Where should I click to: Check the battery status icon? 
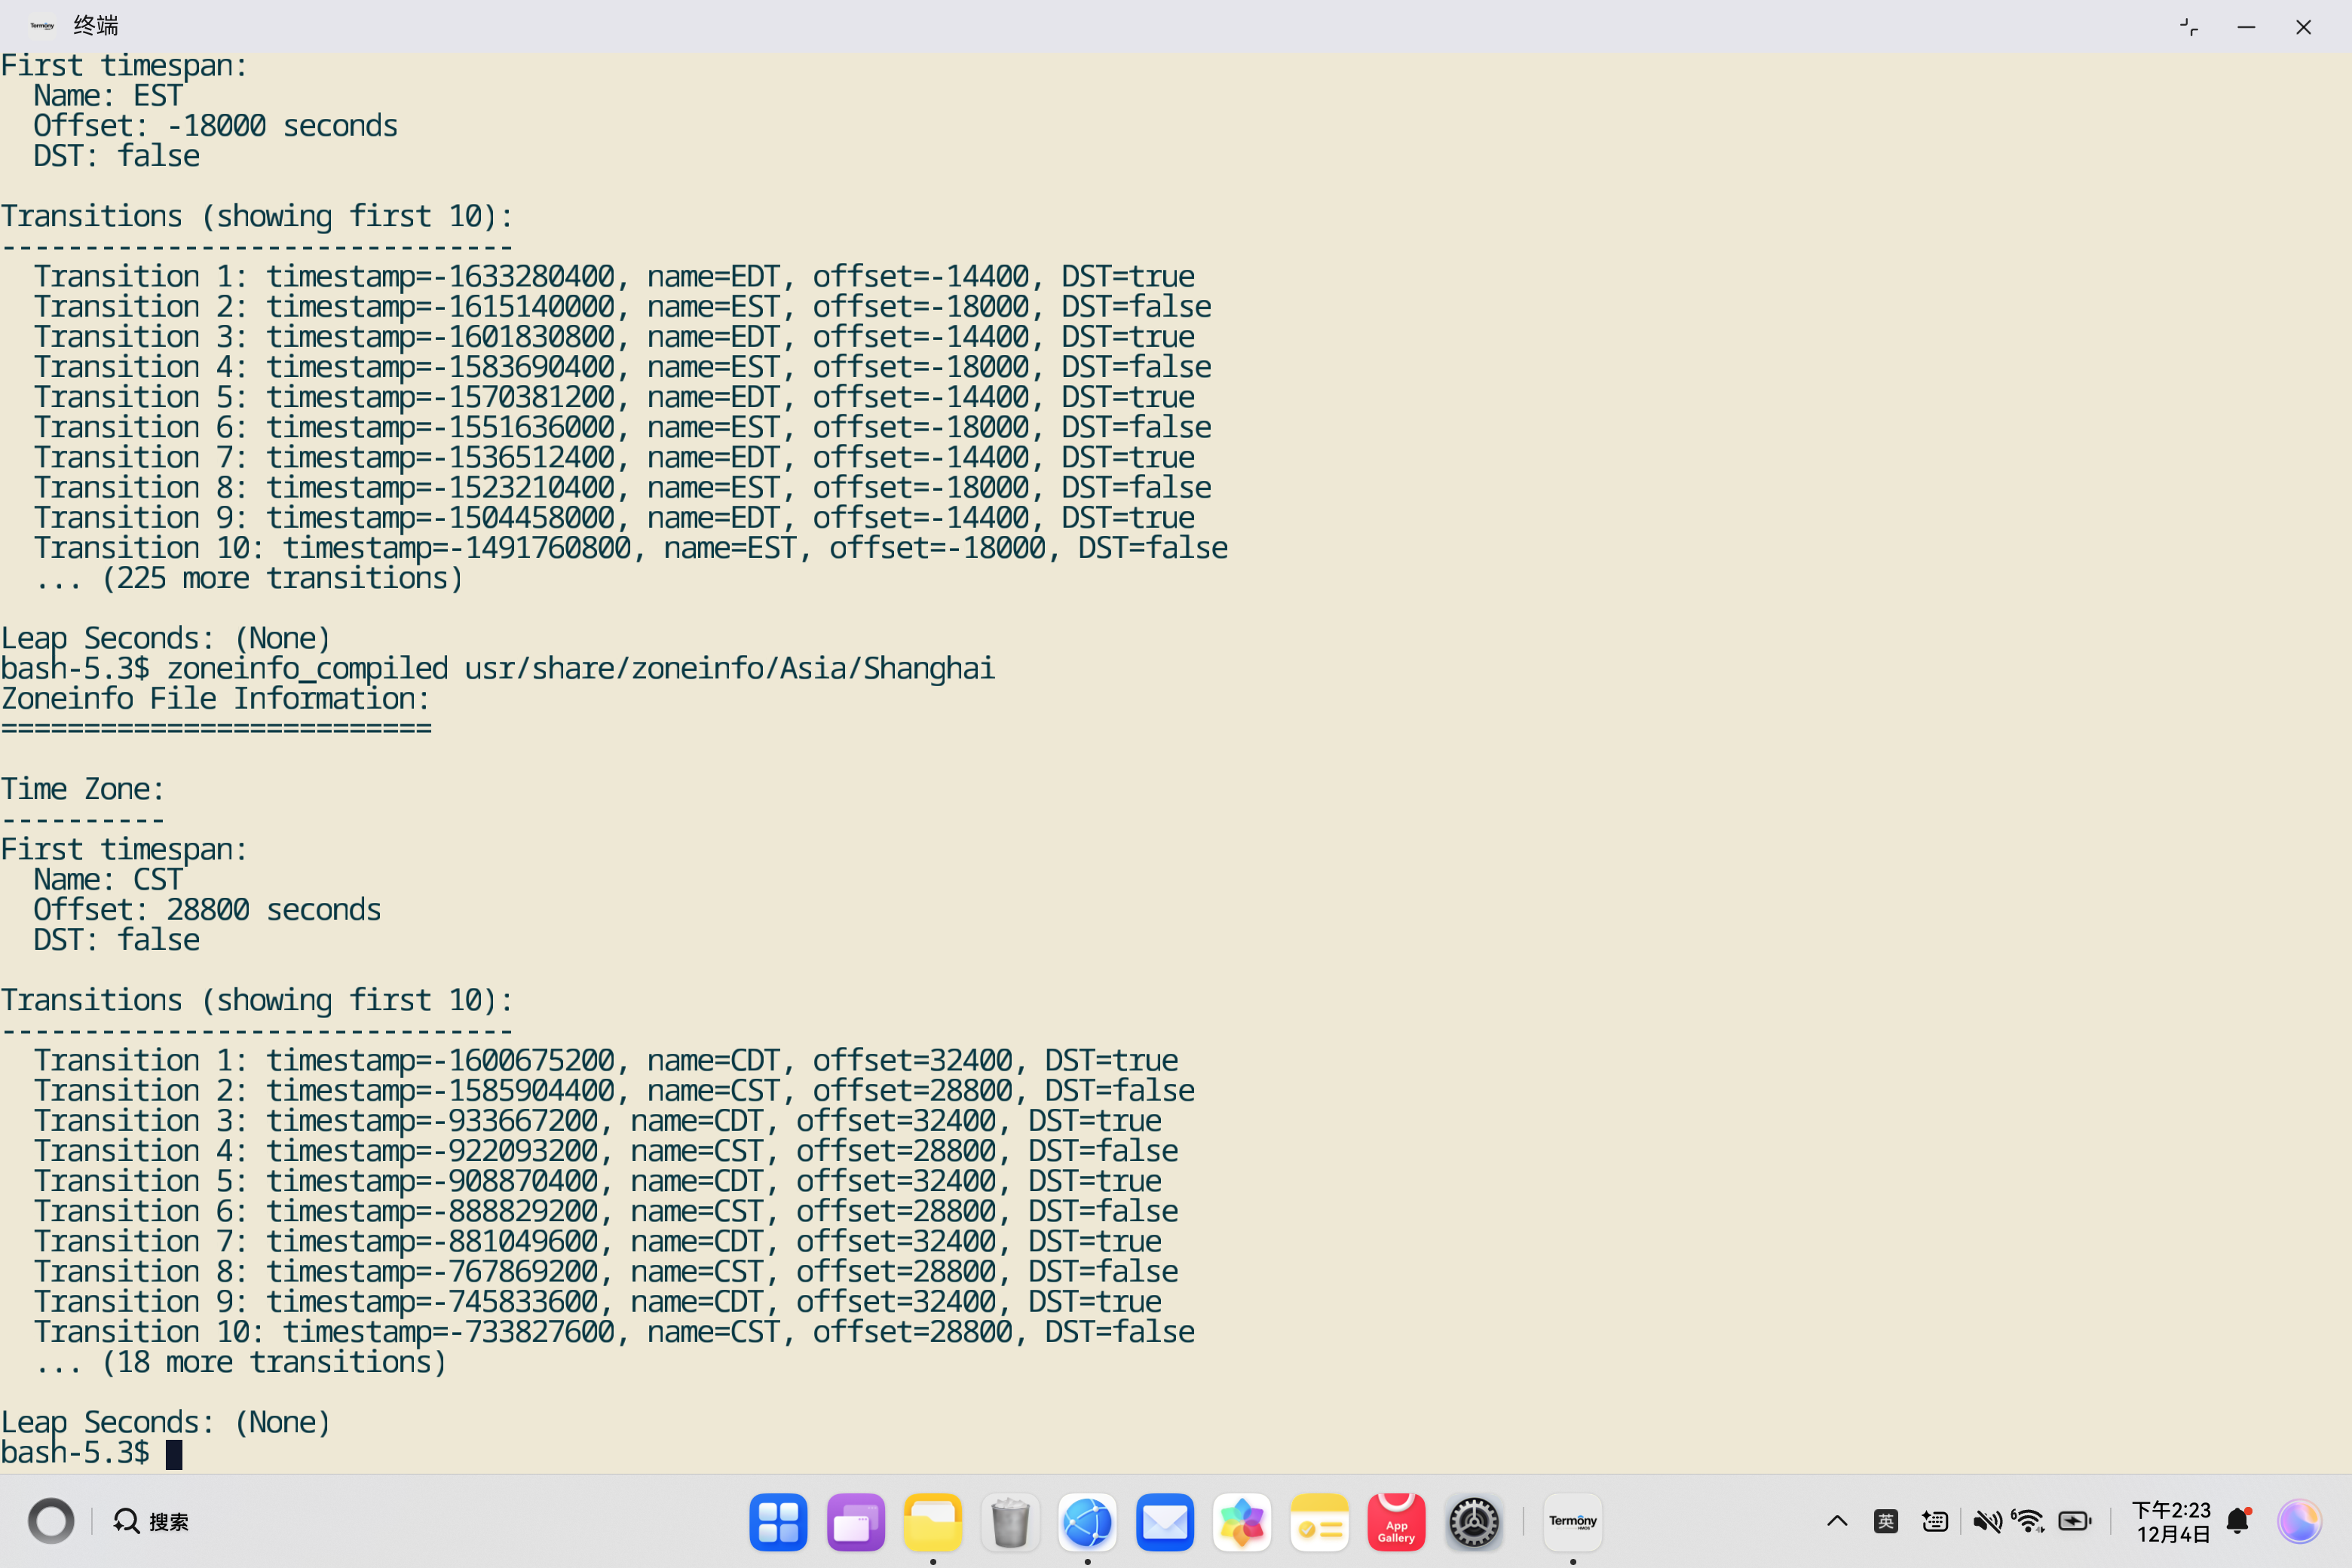tap(2075, 1521)
